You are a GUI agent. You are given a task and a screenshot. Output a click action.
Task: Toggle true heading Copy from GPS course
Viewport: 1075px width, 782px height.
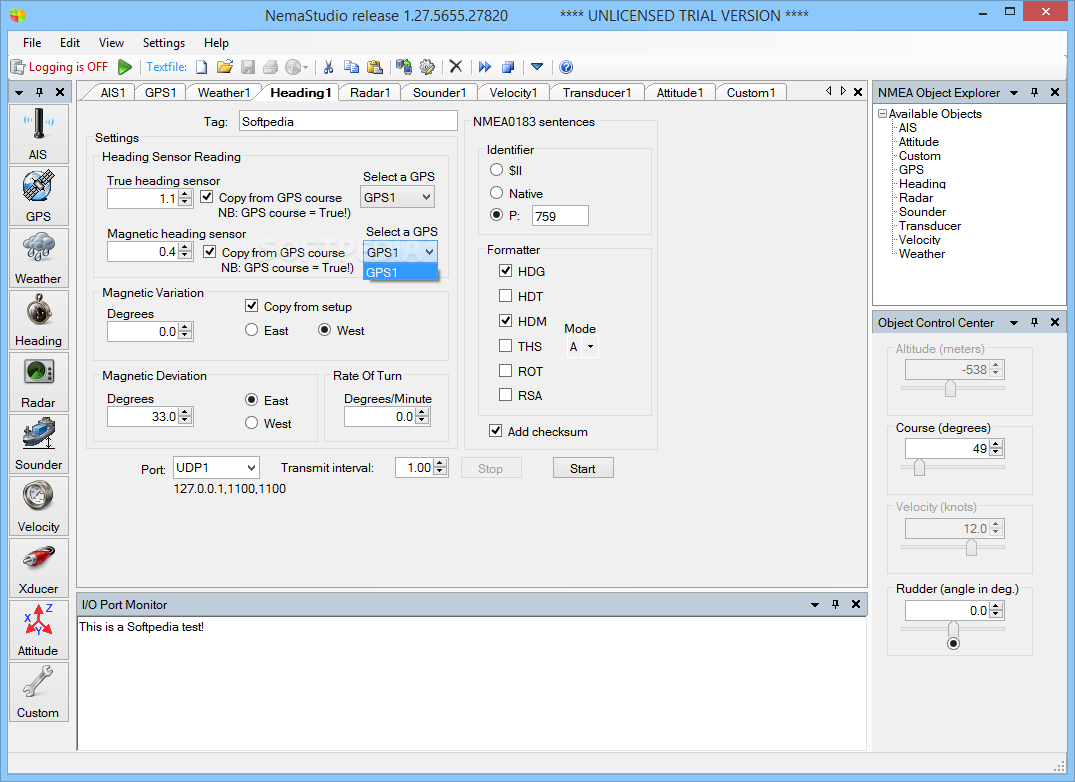(x=207, y=197)
